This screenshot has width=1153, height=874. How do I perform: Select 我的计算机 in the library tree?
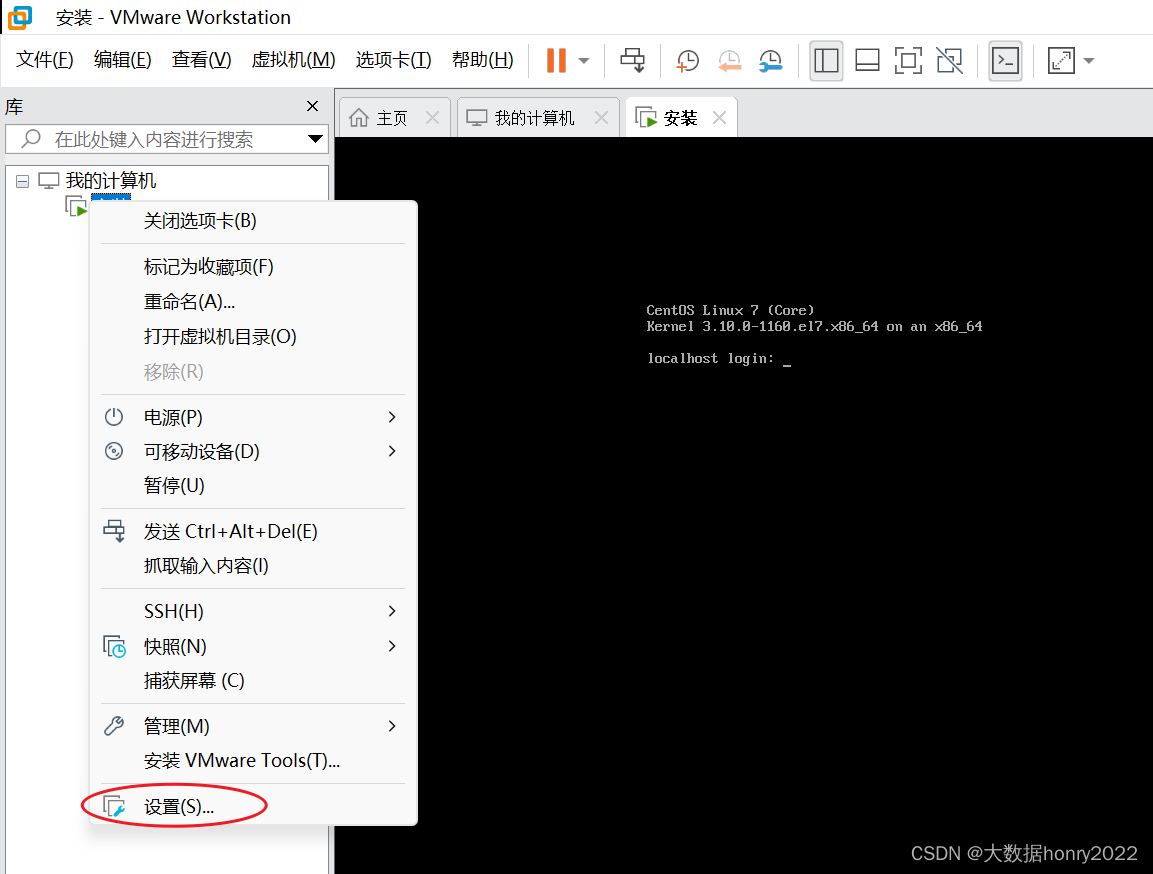pos(110,181)
